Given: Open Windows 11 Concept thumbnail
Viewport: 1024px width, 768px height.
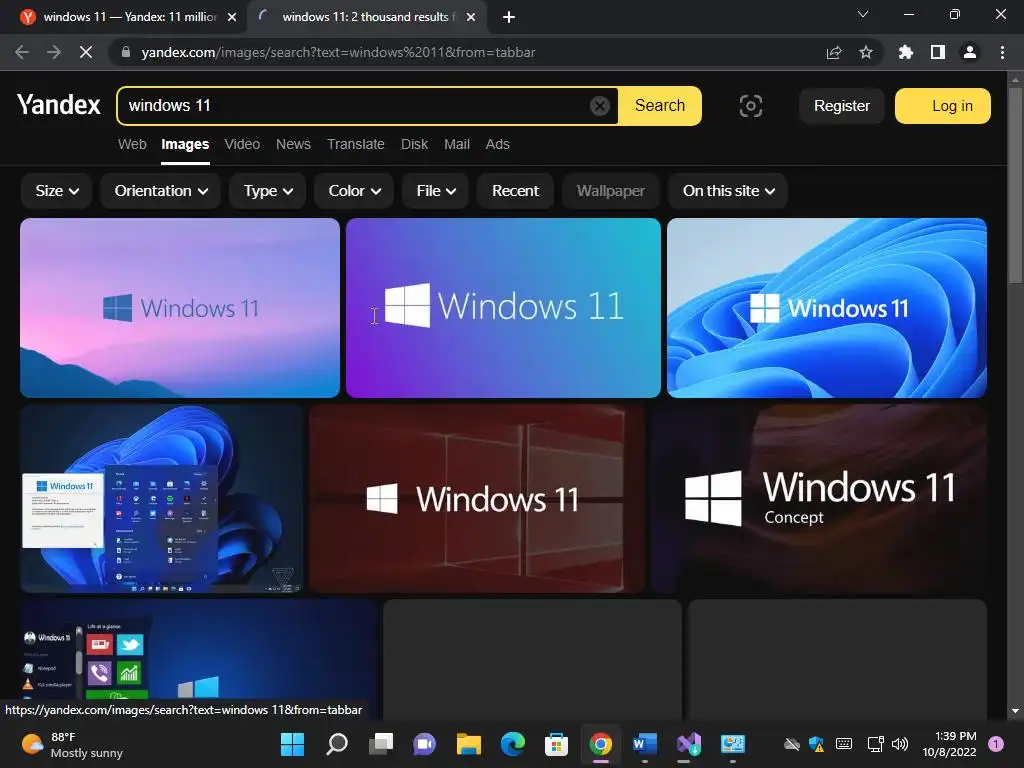Looking at the screenshot, I should pos(819,498).
